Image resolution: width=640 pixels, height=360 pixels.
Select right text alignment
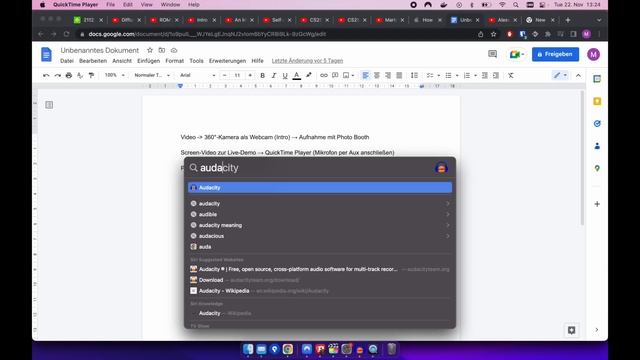388,76
